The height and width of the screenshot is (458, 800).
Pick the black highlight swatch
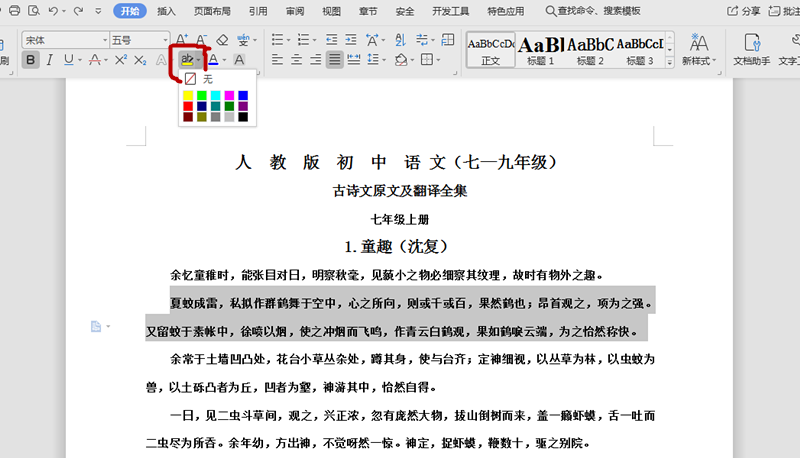tap(243, 117)
